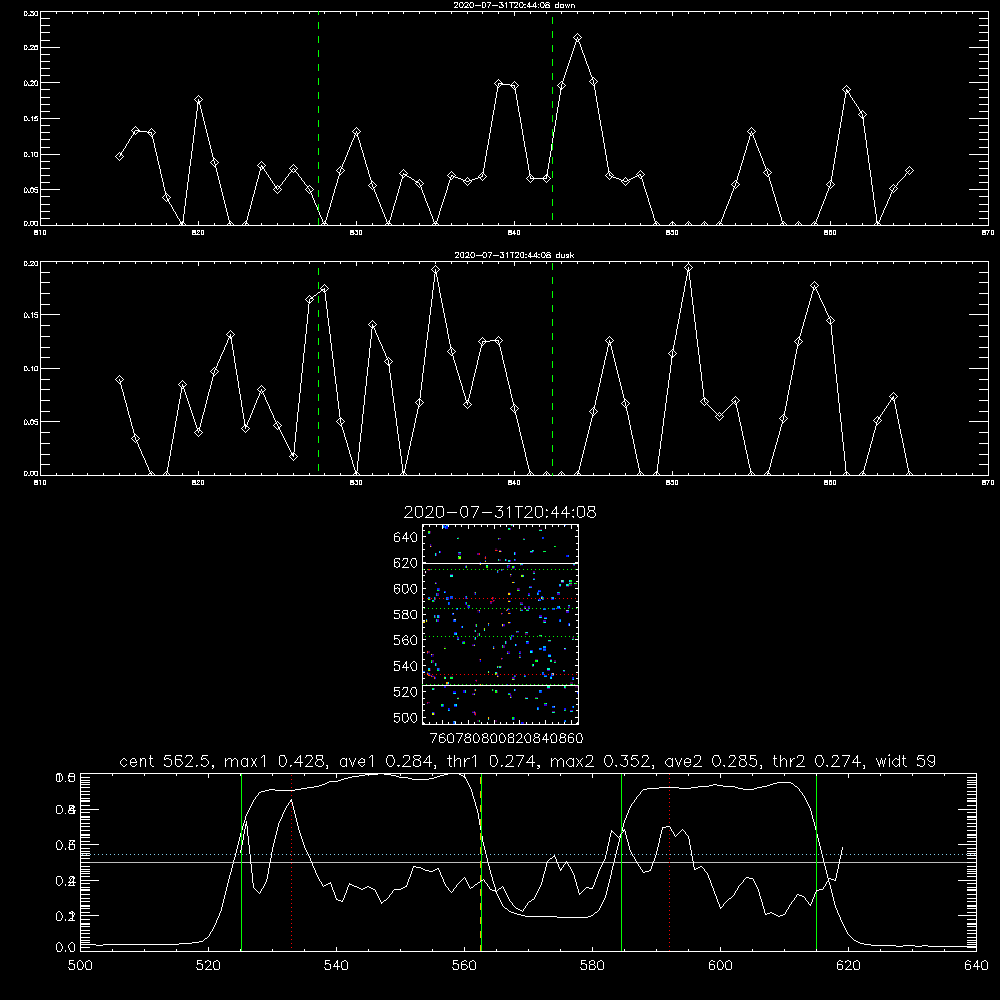The height and width of the screenshot is (1000, 1000).
Task: Click the horizontal dotted threshold line in bottom plot
Action: (528, 854)
